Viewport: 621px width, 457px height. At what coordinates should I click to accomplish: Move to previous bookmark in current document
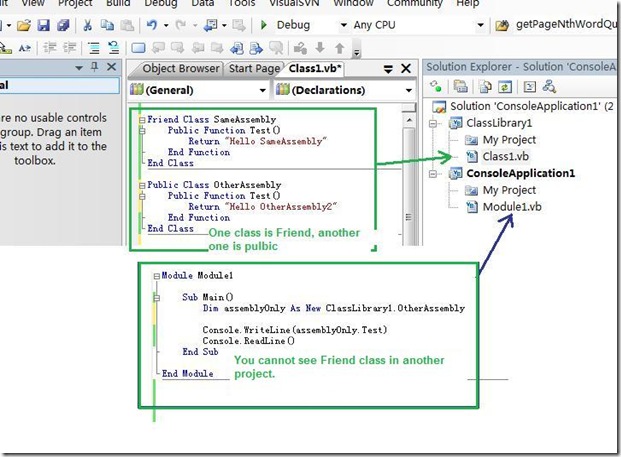pyautogui.click(x=237, y=48)
